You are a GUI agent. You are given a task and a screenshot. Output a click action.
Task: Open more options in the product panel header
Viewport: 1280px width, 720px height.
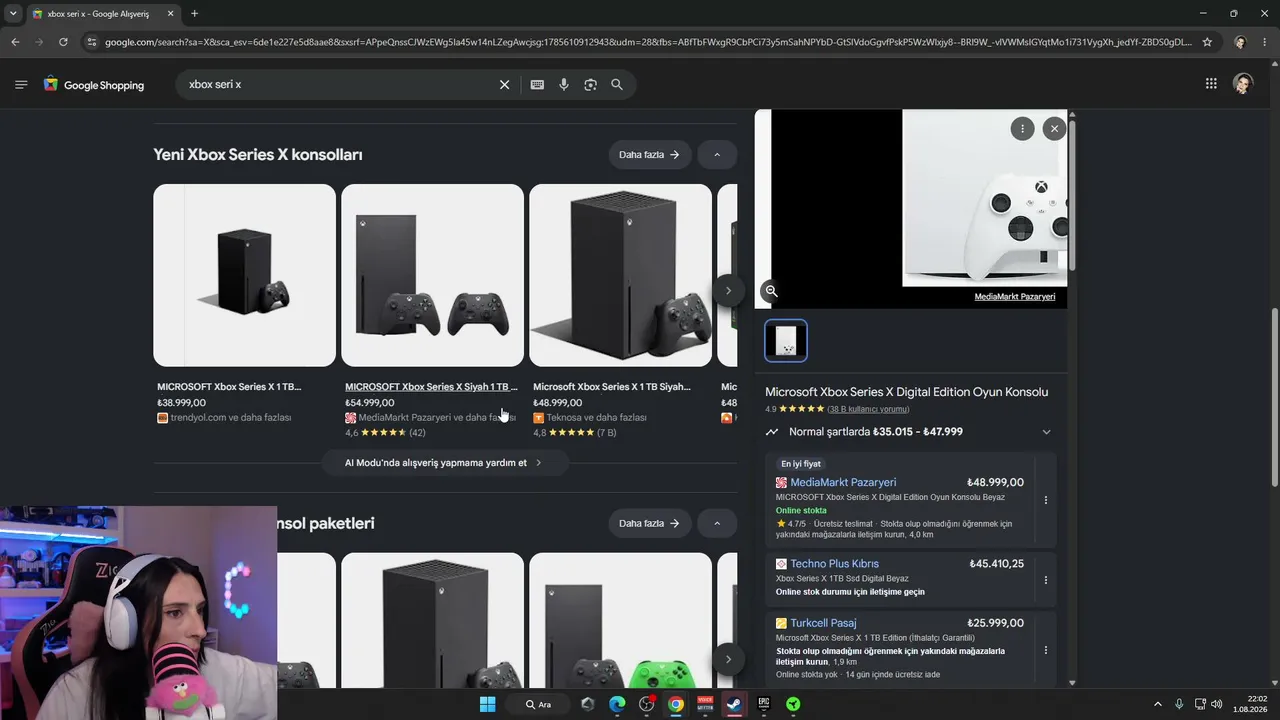[x=1022, y=128]
